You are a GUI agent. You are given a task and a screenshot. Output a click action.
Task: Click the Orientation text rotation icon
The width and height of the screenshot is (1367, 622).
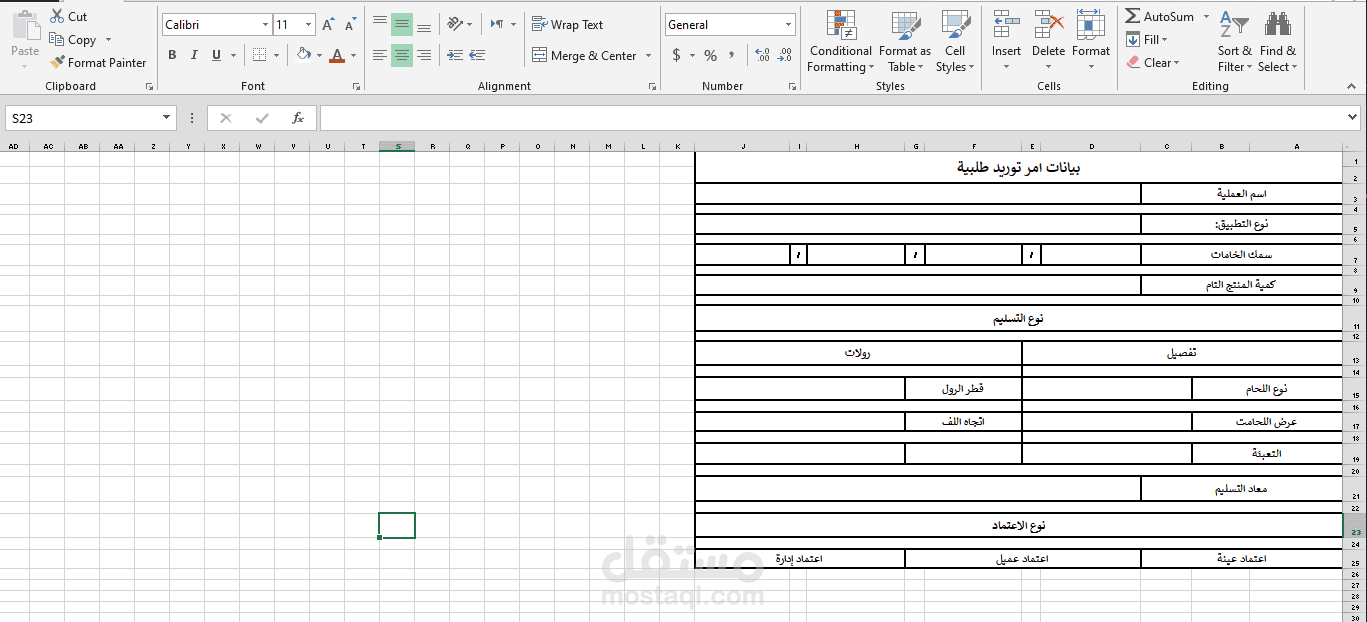pyautogui.click(x=455, y=24)
